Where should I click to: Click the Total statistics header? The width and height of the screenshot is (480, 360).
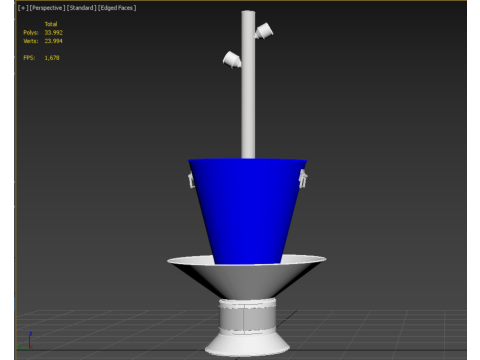pos(51,24)
